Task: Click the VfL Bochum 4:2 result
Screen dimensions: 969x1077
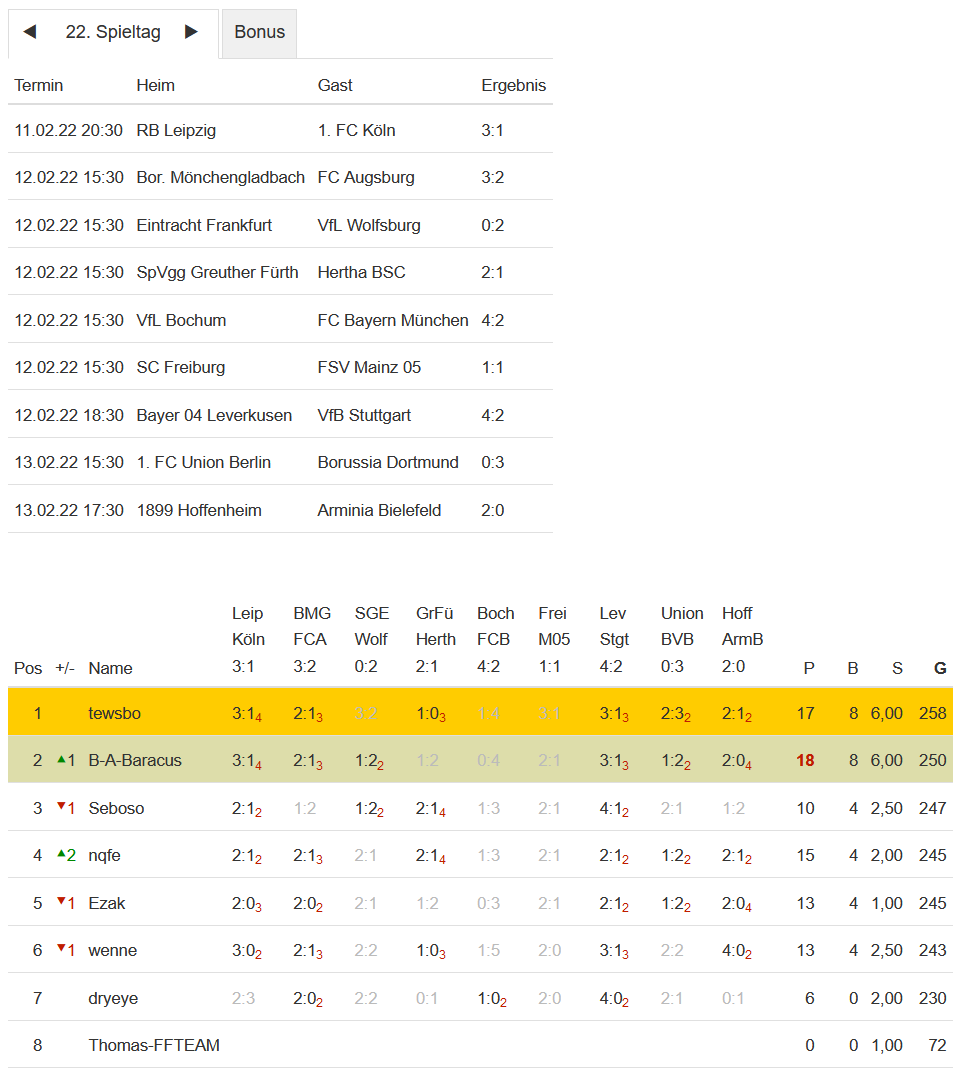Action: (x=492, y=320)
